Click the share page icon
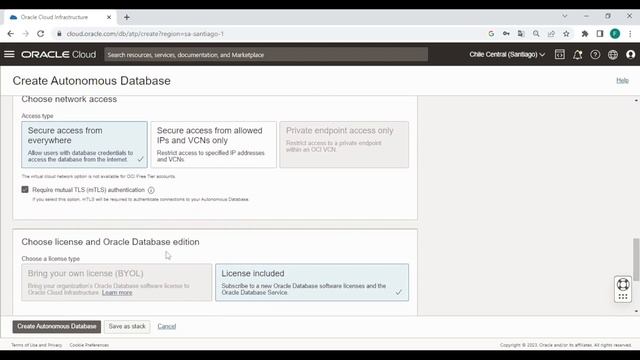The width and height of the screenshot is (640, 360). click(x=551, y=34)
